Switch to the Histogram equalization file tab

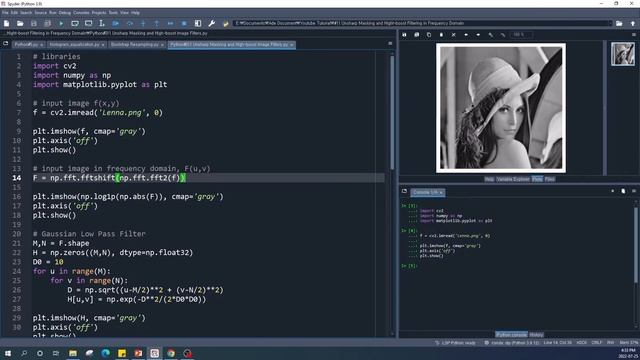(76, 44)
